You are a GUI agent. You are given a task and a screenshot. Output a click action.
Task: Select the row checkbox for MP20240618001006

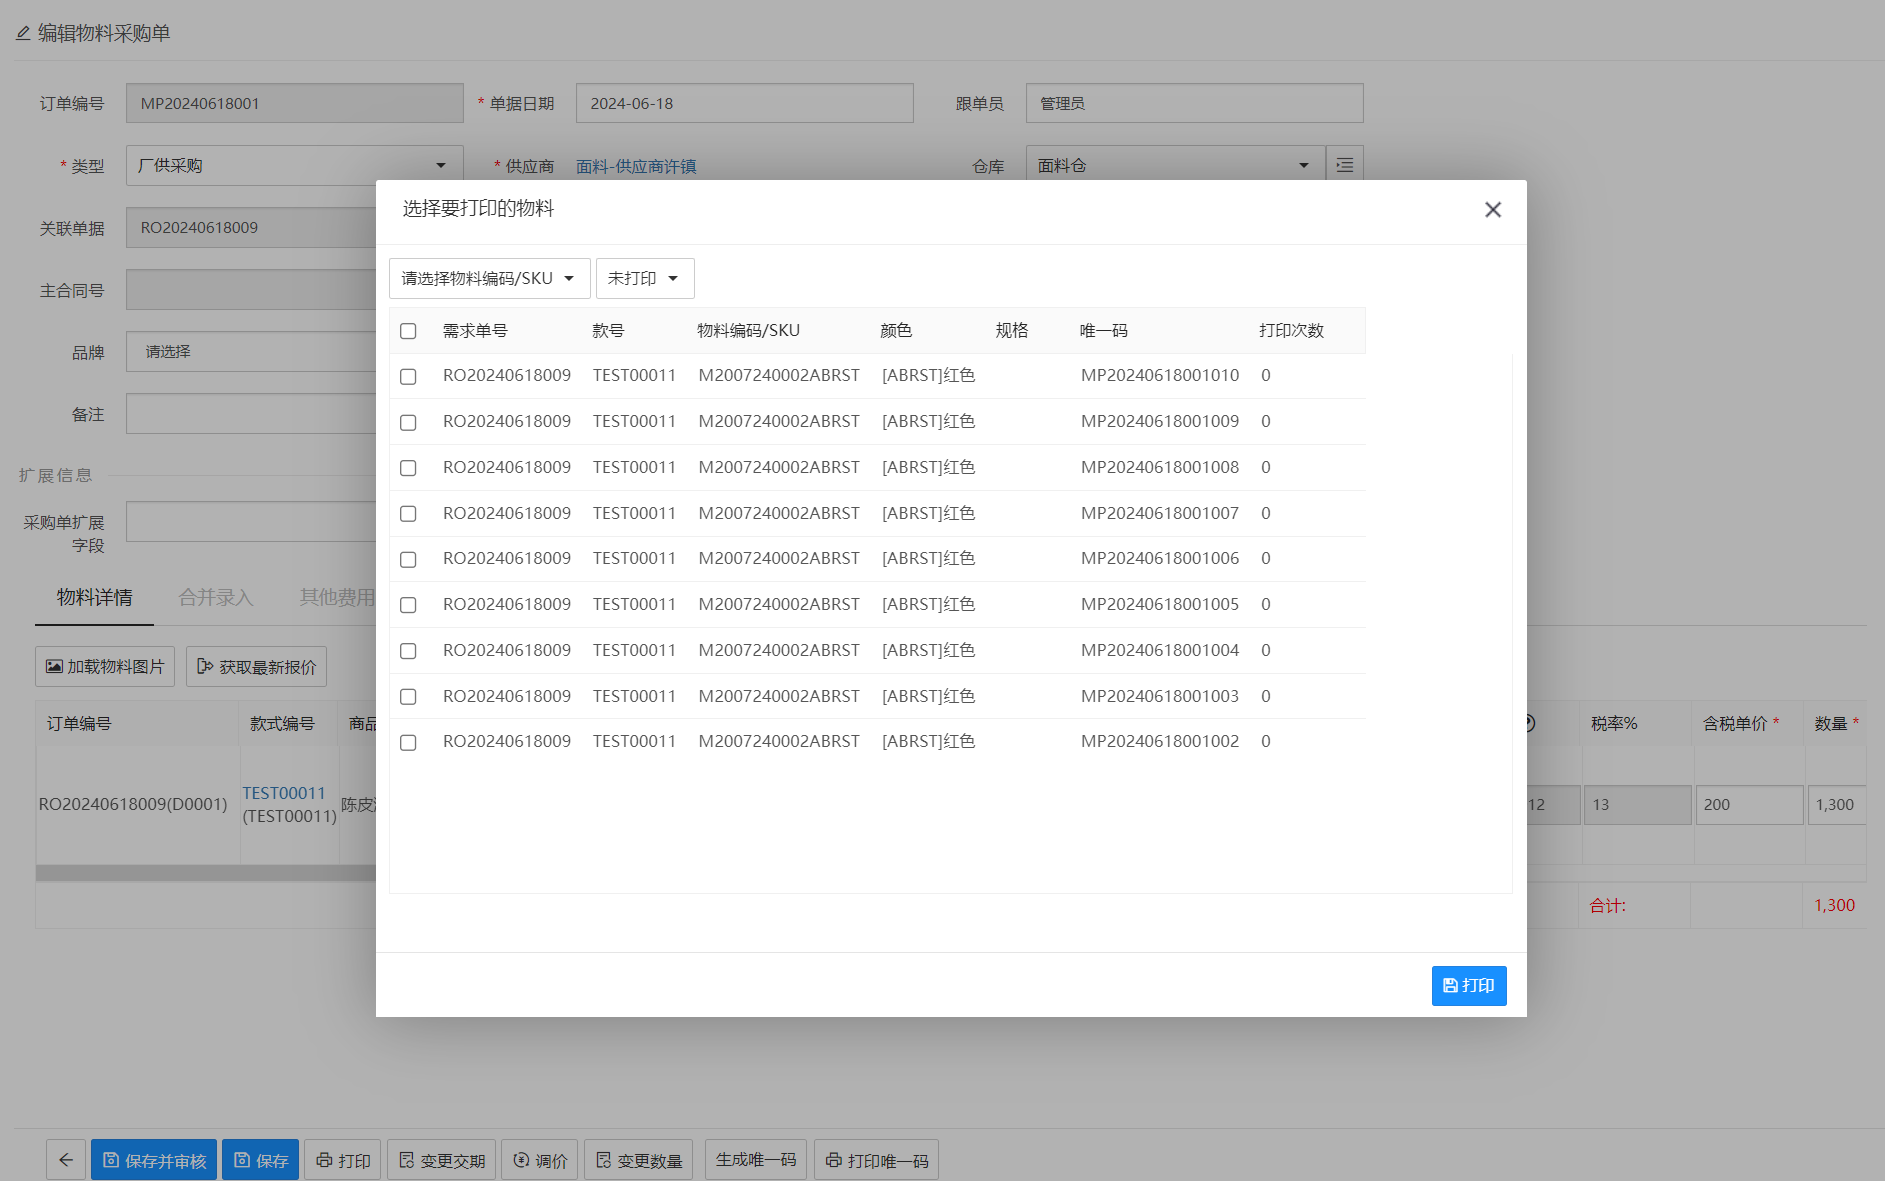click(x=408, y=560)
